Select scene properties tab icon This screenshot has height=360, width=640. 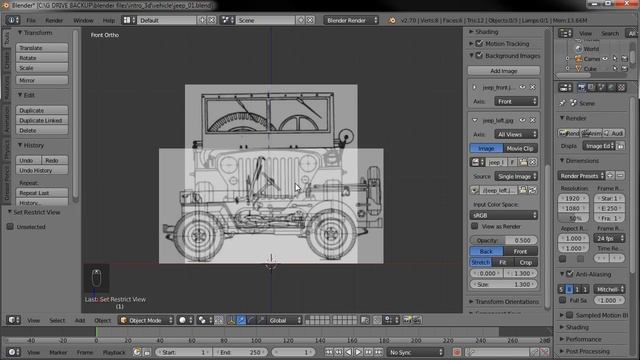(601, 87)
